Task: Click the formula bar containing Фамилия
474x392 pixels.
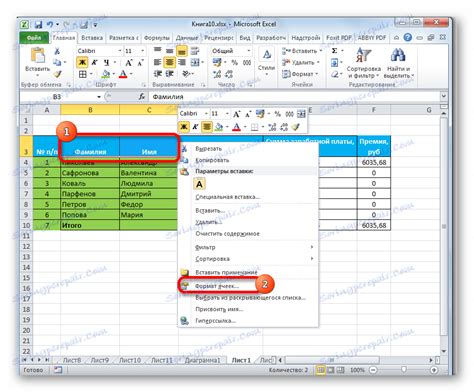Action: tap(294, 97)
